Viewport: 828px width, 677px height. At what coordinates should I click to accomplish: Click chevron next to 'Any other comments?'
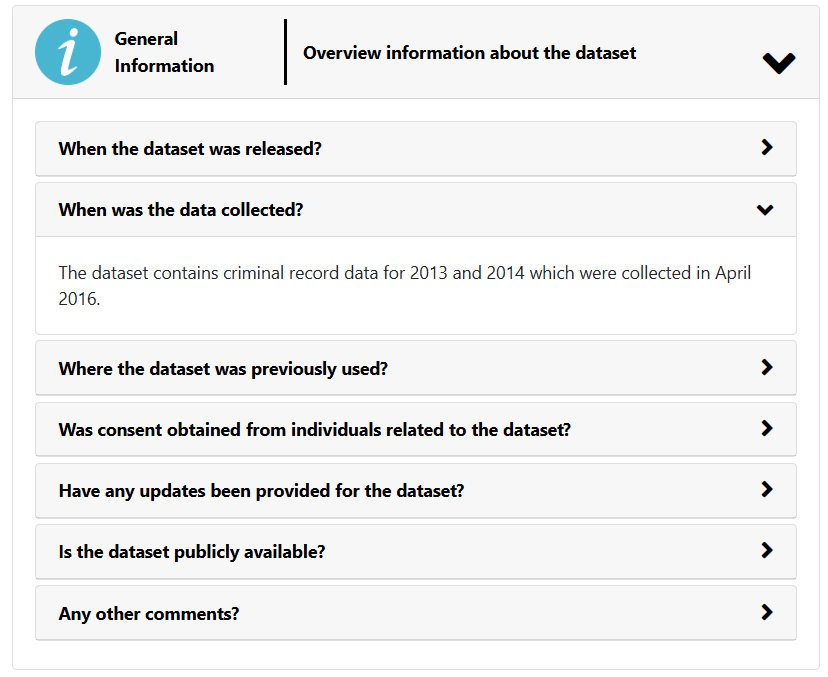(x=767, y=612)
